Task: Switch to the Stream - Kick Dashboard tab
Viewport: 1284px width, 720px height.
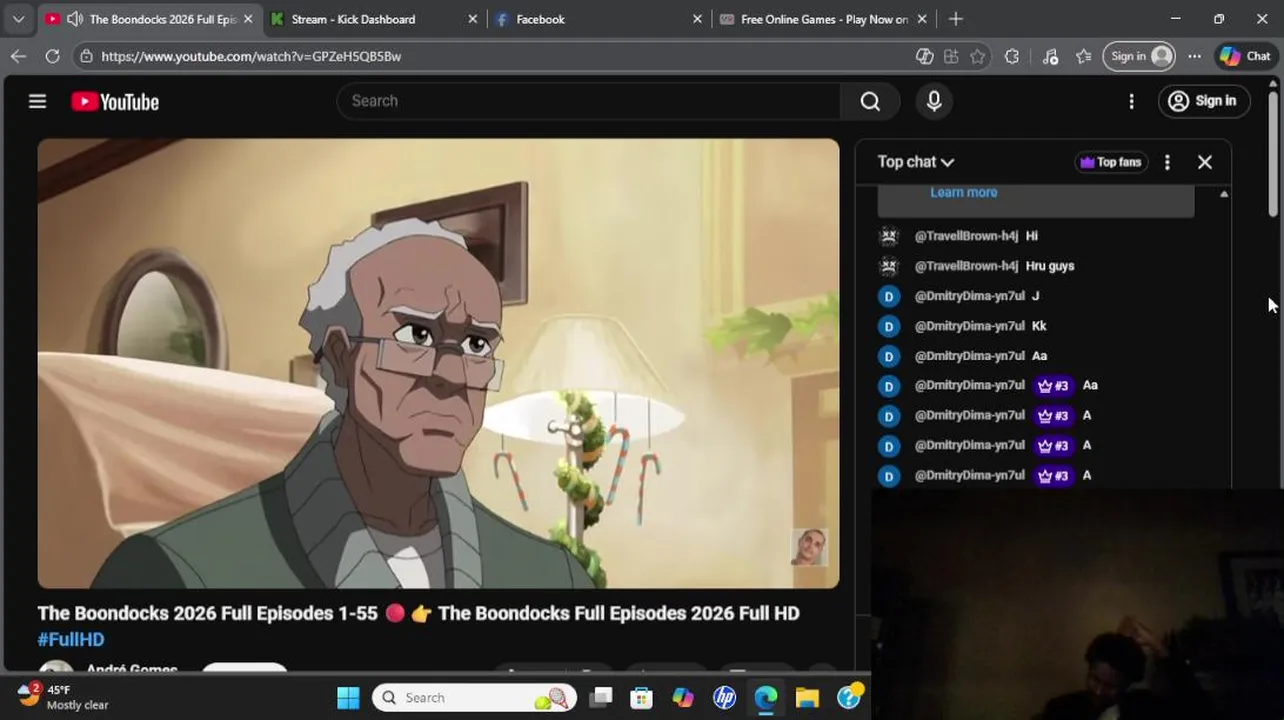Action: point(353,19)
